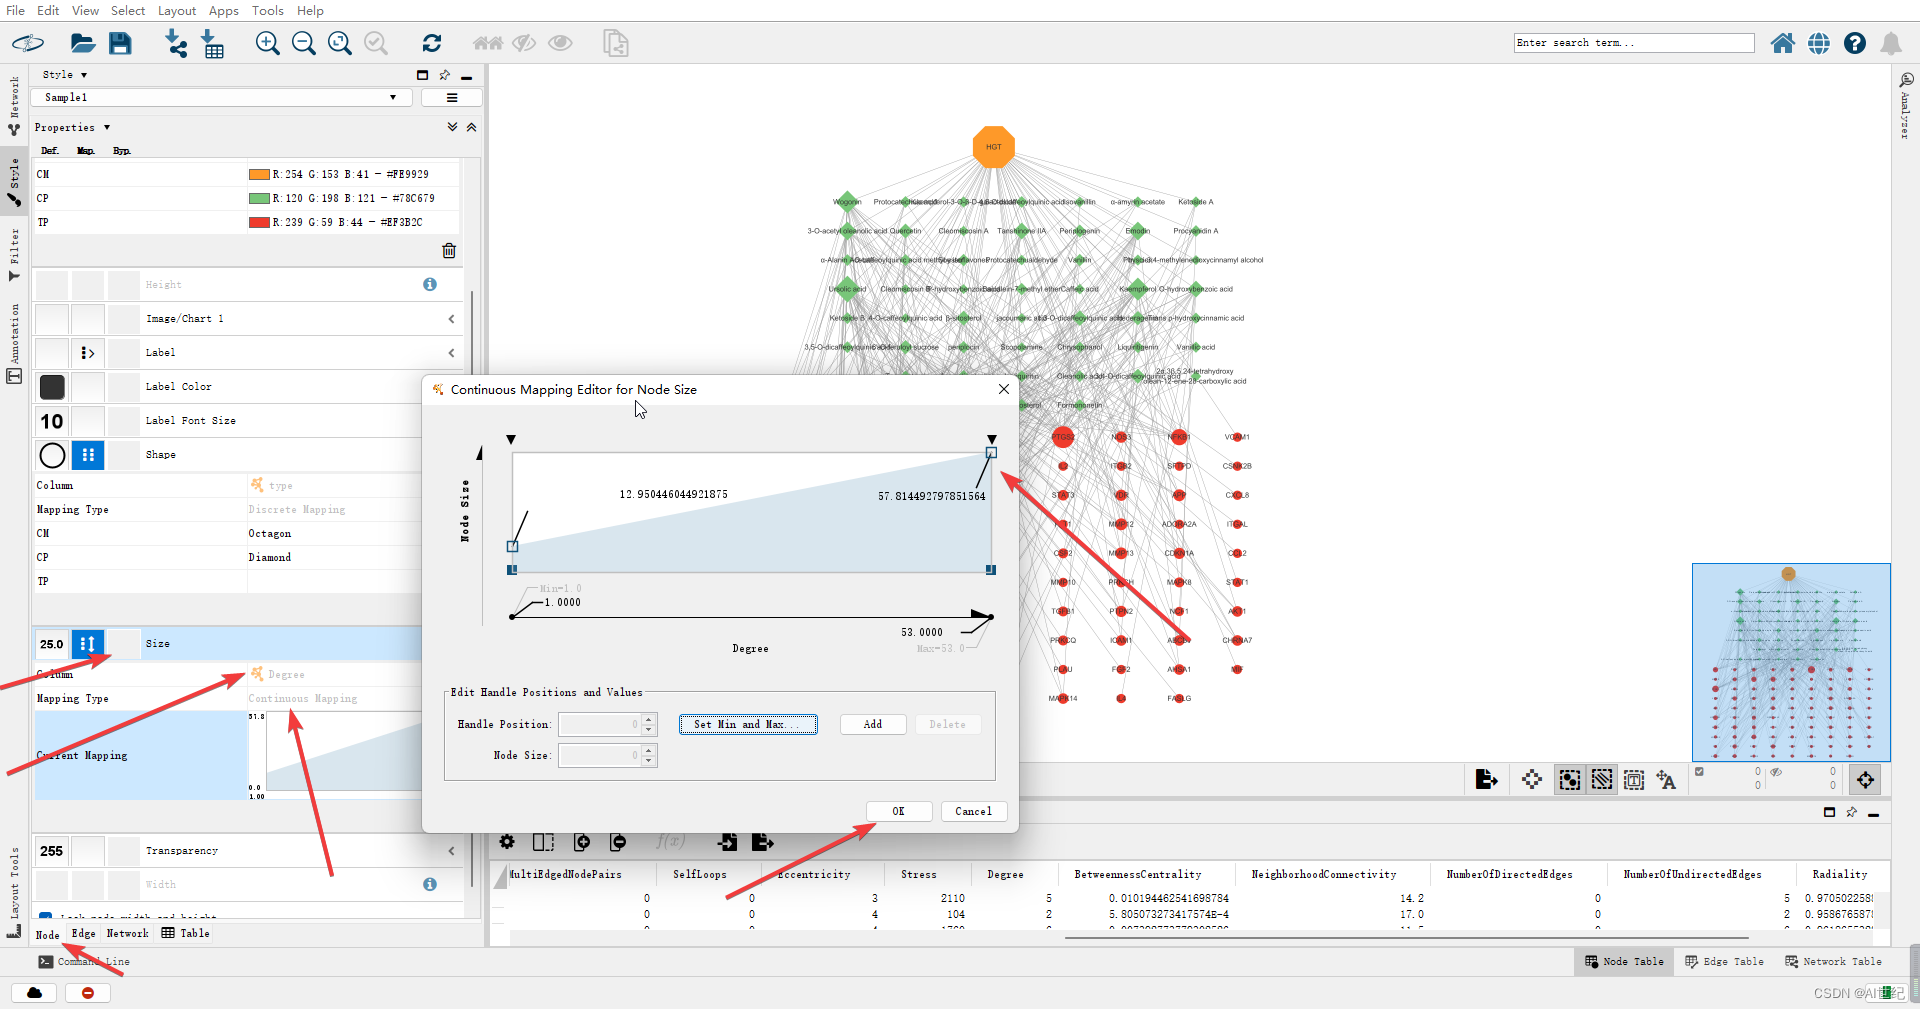Image resolution: width=1920 pixels, height=1009 pixels.
Task: Select the CM orange color swatch
Action: click(x=259, y=174)
